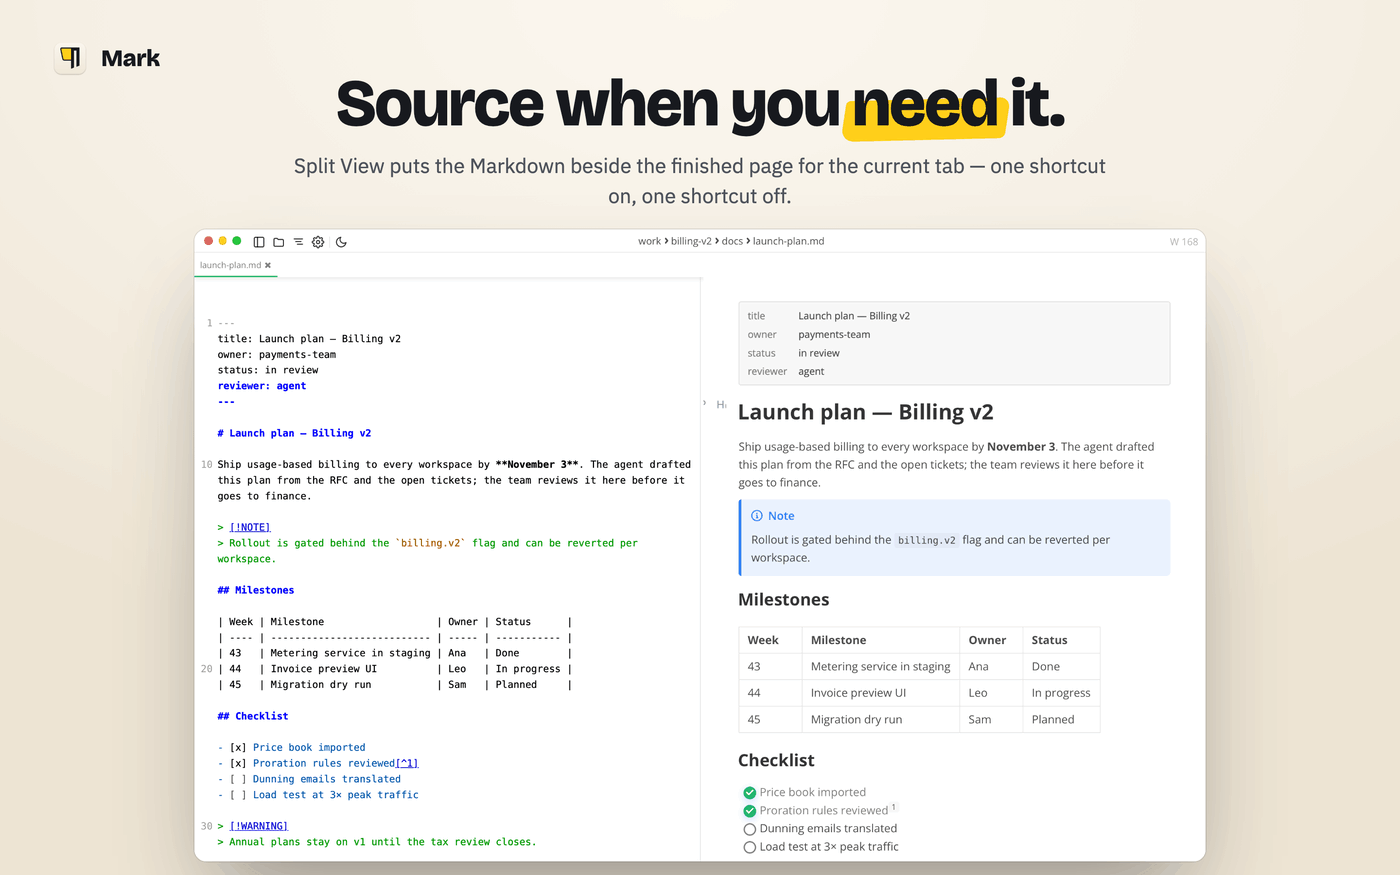Click the green fullscreen button
1400x875 pixels.
(x=237, y=241)
